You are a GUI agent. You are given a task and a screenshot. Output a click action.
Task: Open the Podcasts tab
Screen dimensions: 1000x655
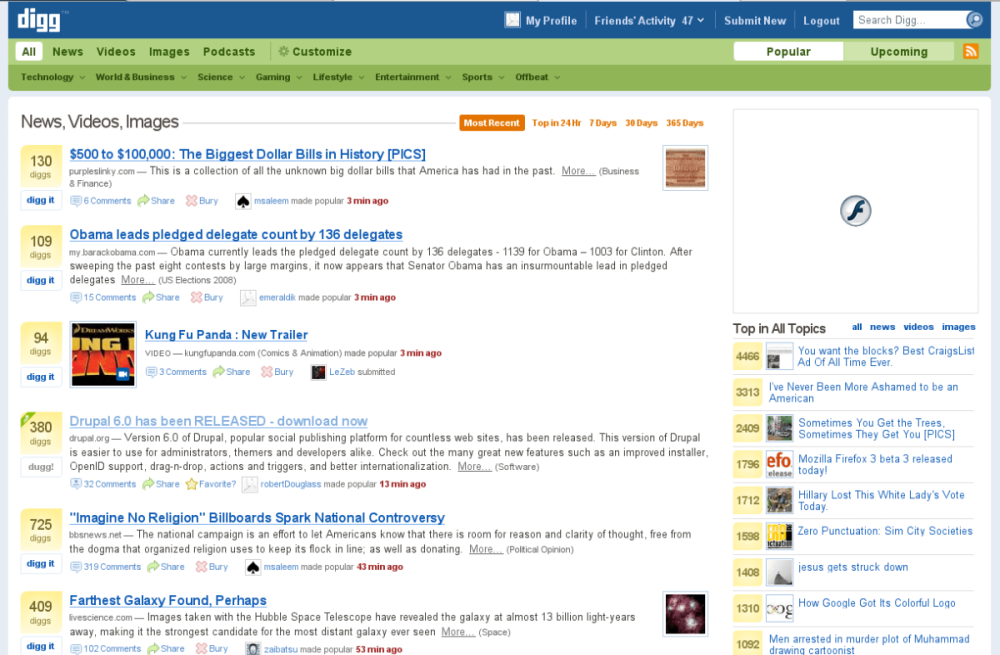click(229, 51)
